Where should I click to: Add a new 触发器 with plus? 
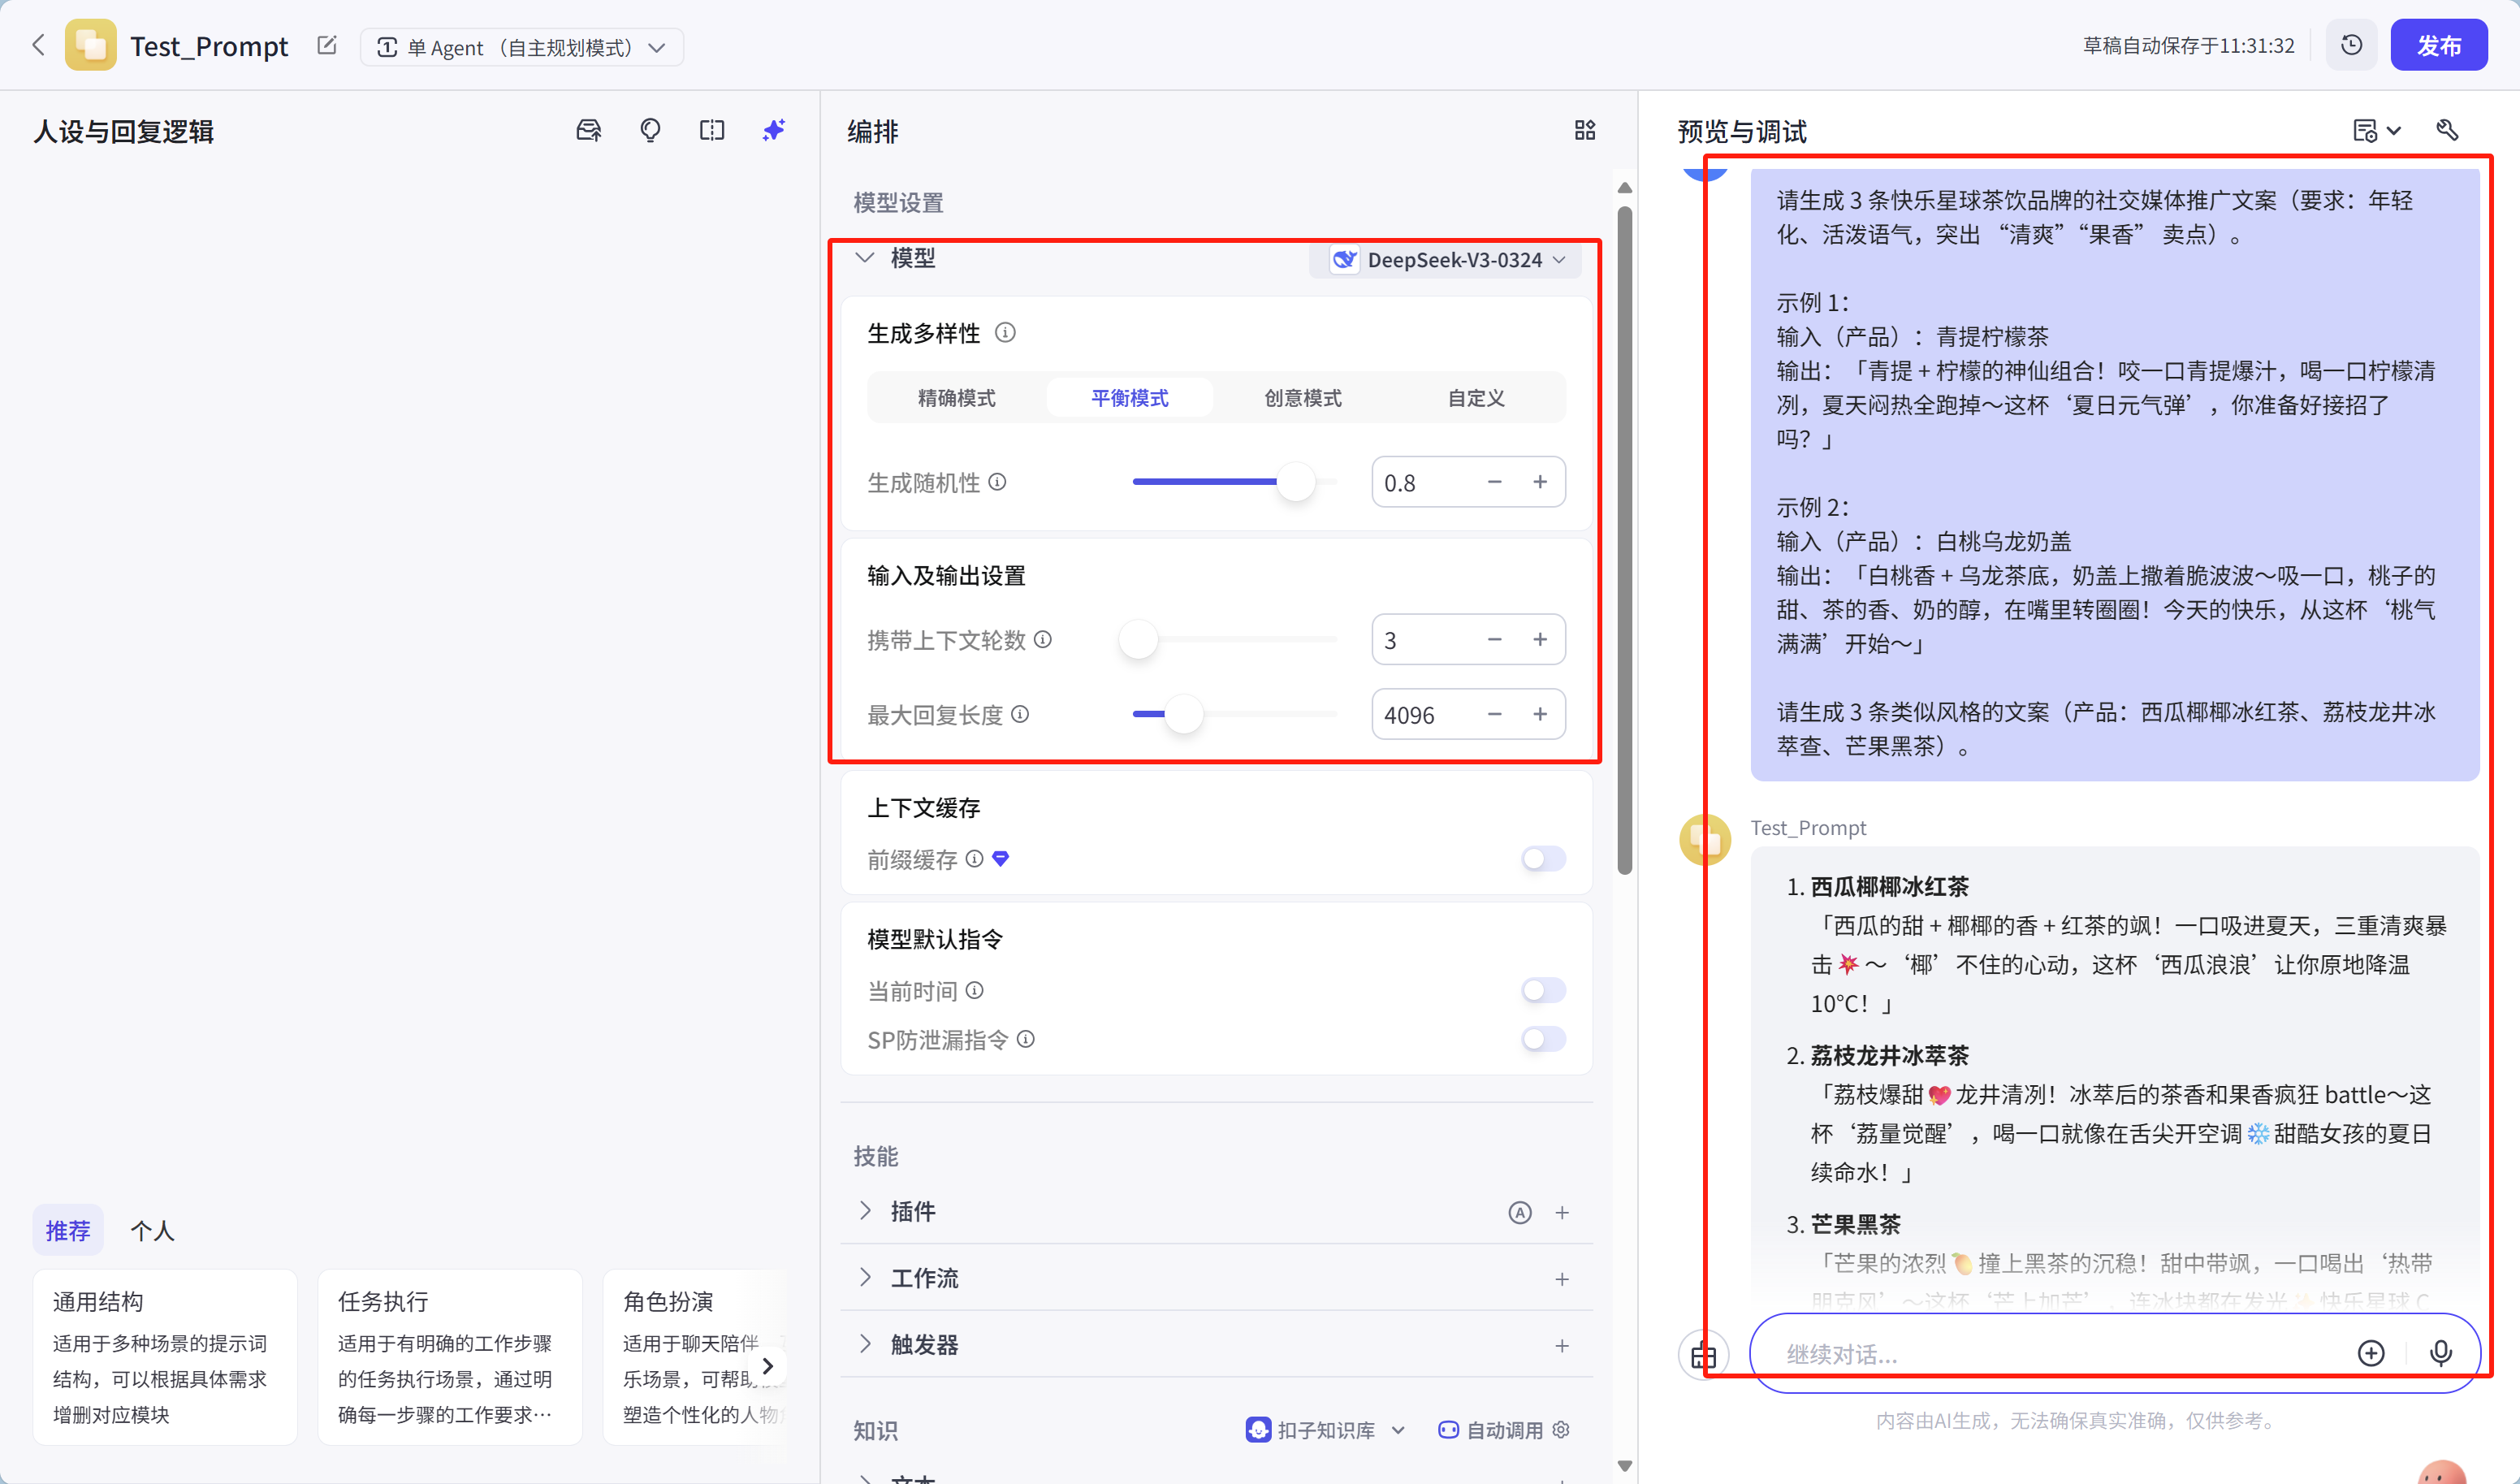click(1562, 1346)
